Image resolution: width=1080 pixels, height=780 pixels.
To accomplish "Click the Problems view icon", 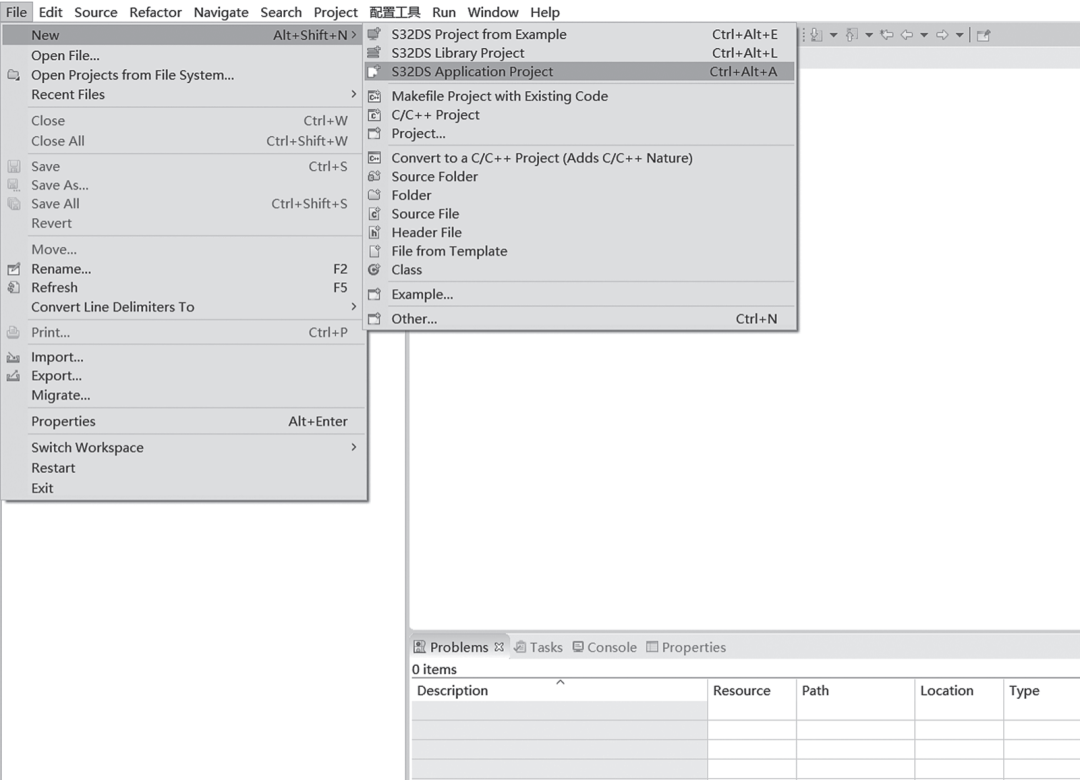I will pyautogui.click(x=419, y=647).
